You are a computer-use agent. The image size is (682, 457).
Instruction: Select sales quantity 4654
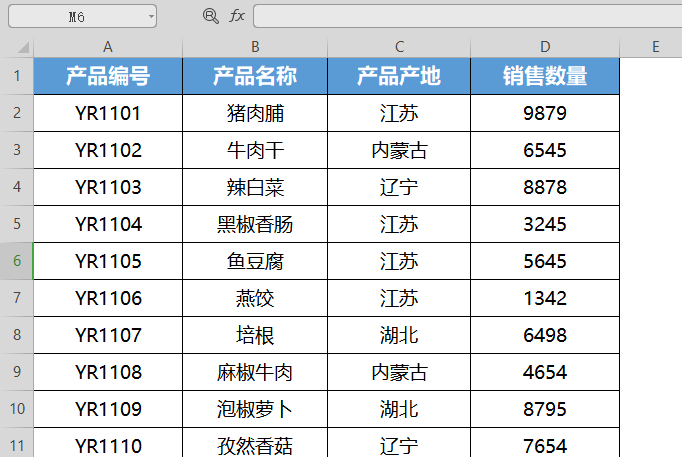point(545,372)
